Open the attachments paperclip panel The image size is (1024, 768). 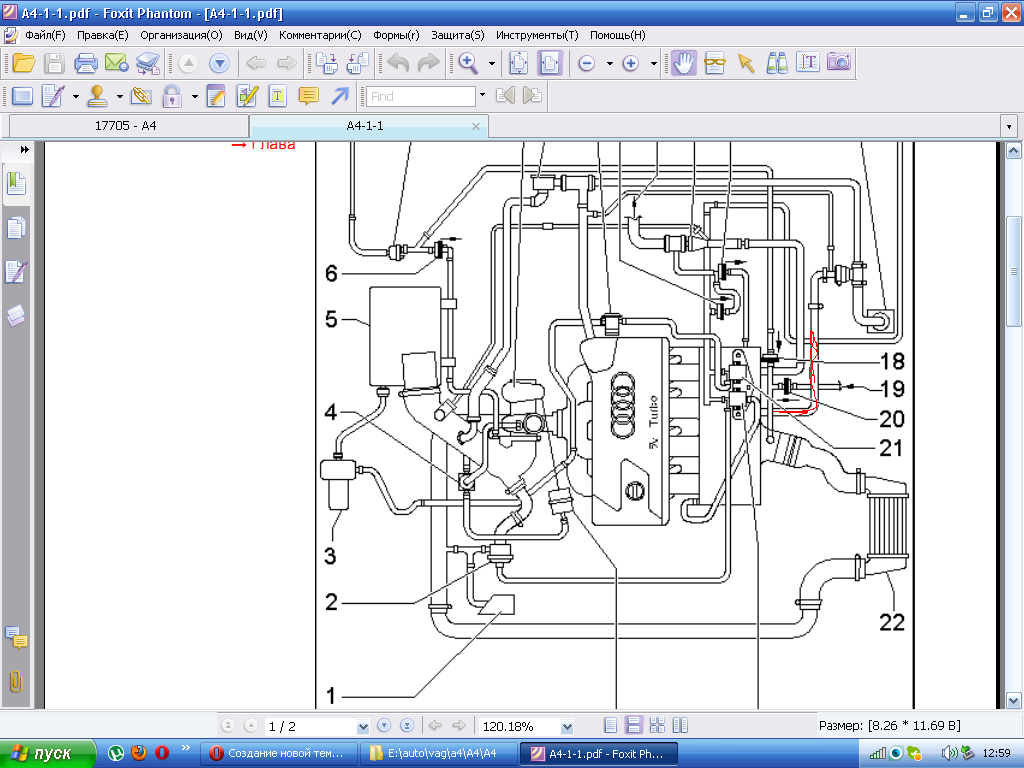[x=16, y=682]
